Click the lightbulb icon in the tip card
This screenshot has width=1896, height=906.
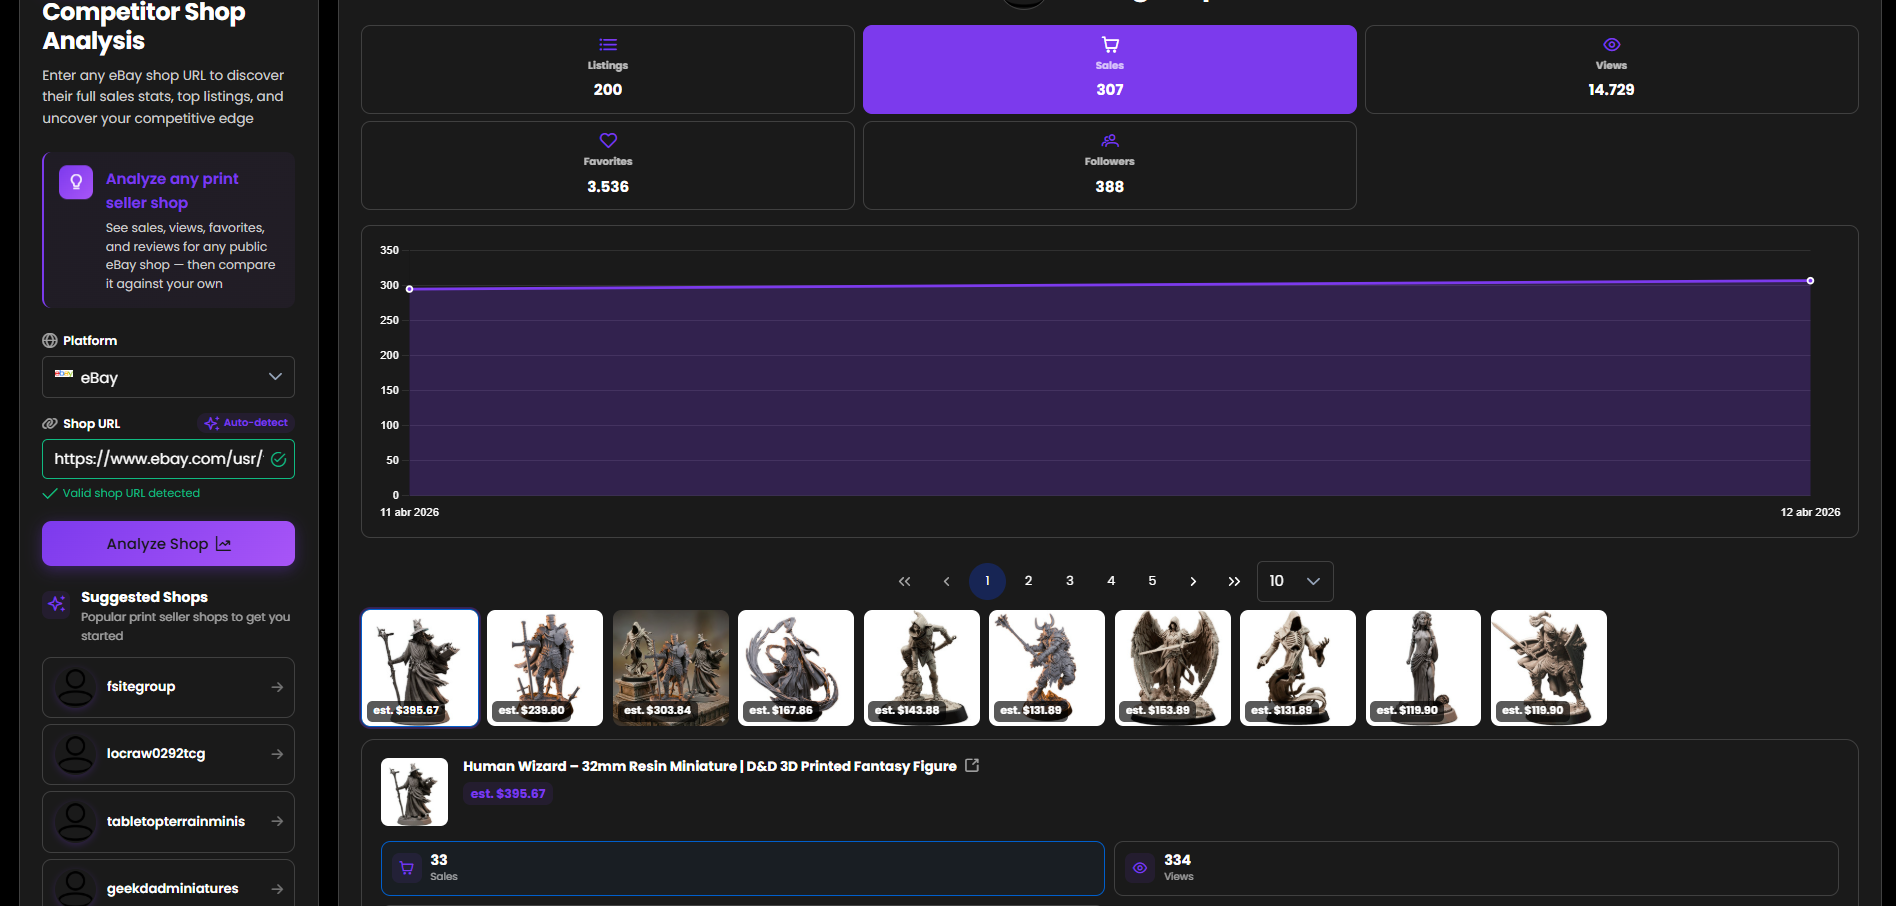tap(76, 182)
